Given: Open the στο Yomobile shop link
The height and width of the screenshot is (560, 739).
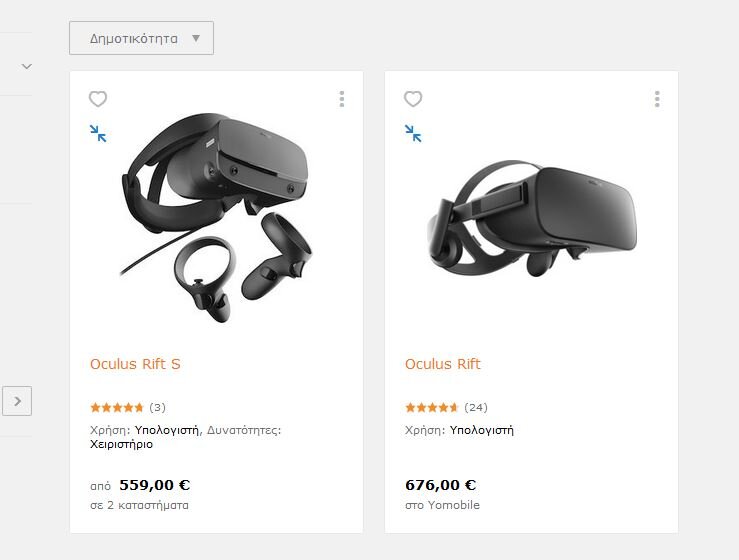Looking at the screenshot, I should pyautogui.click(x=443, y=505).
